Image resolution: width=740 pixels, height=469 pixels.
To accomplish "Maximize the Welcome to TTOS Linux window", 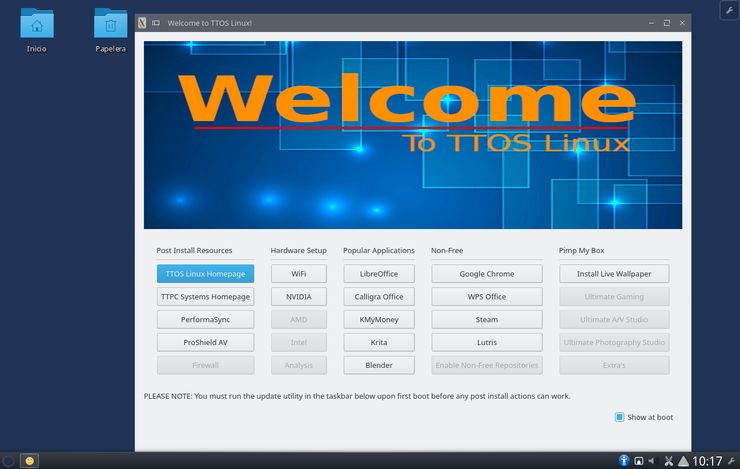I will coord(667,23).
